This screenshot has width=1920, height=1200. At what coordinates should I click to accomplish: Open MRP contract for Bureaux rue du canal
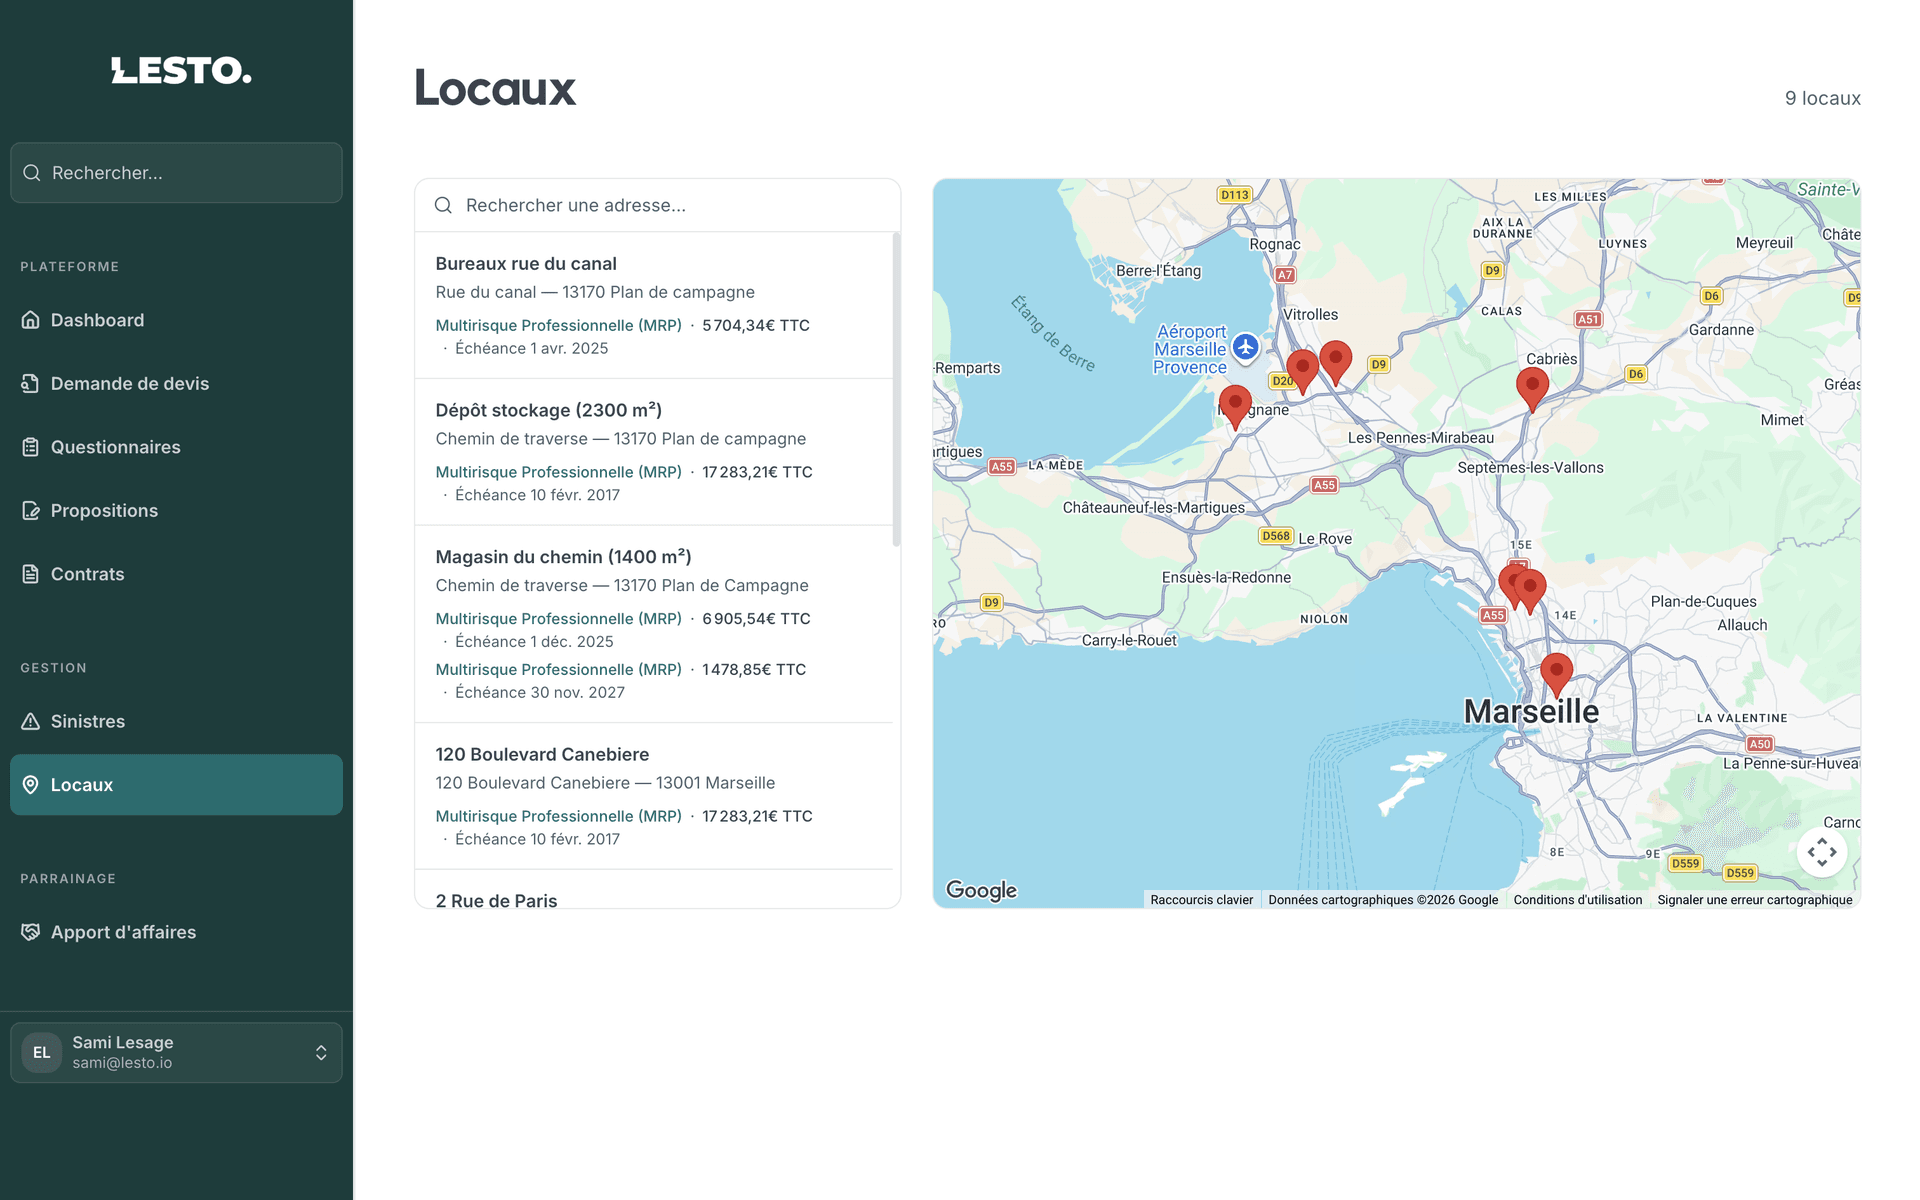tap(558, 325)
